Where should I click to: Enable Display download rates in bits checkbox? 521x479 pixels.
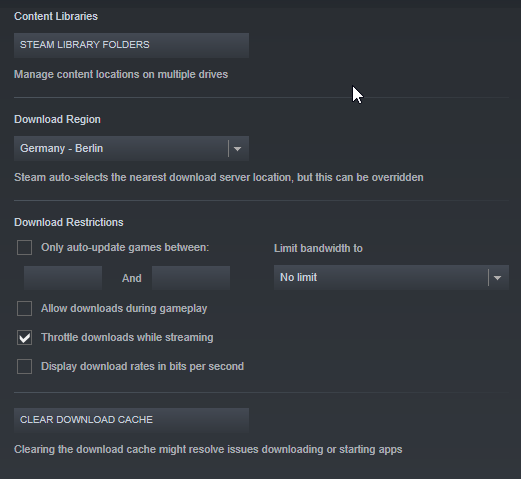click(24, 366)
